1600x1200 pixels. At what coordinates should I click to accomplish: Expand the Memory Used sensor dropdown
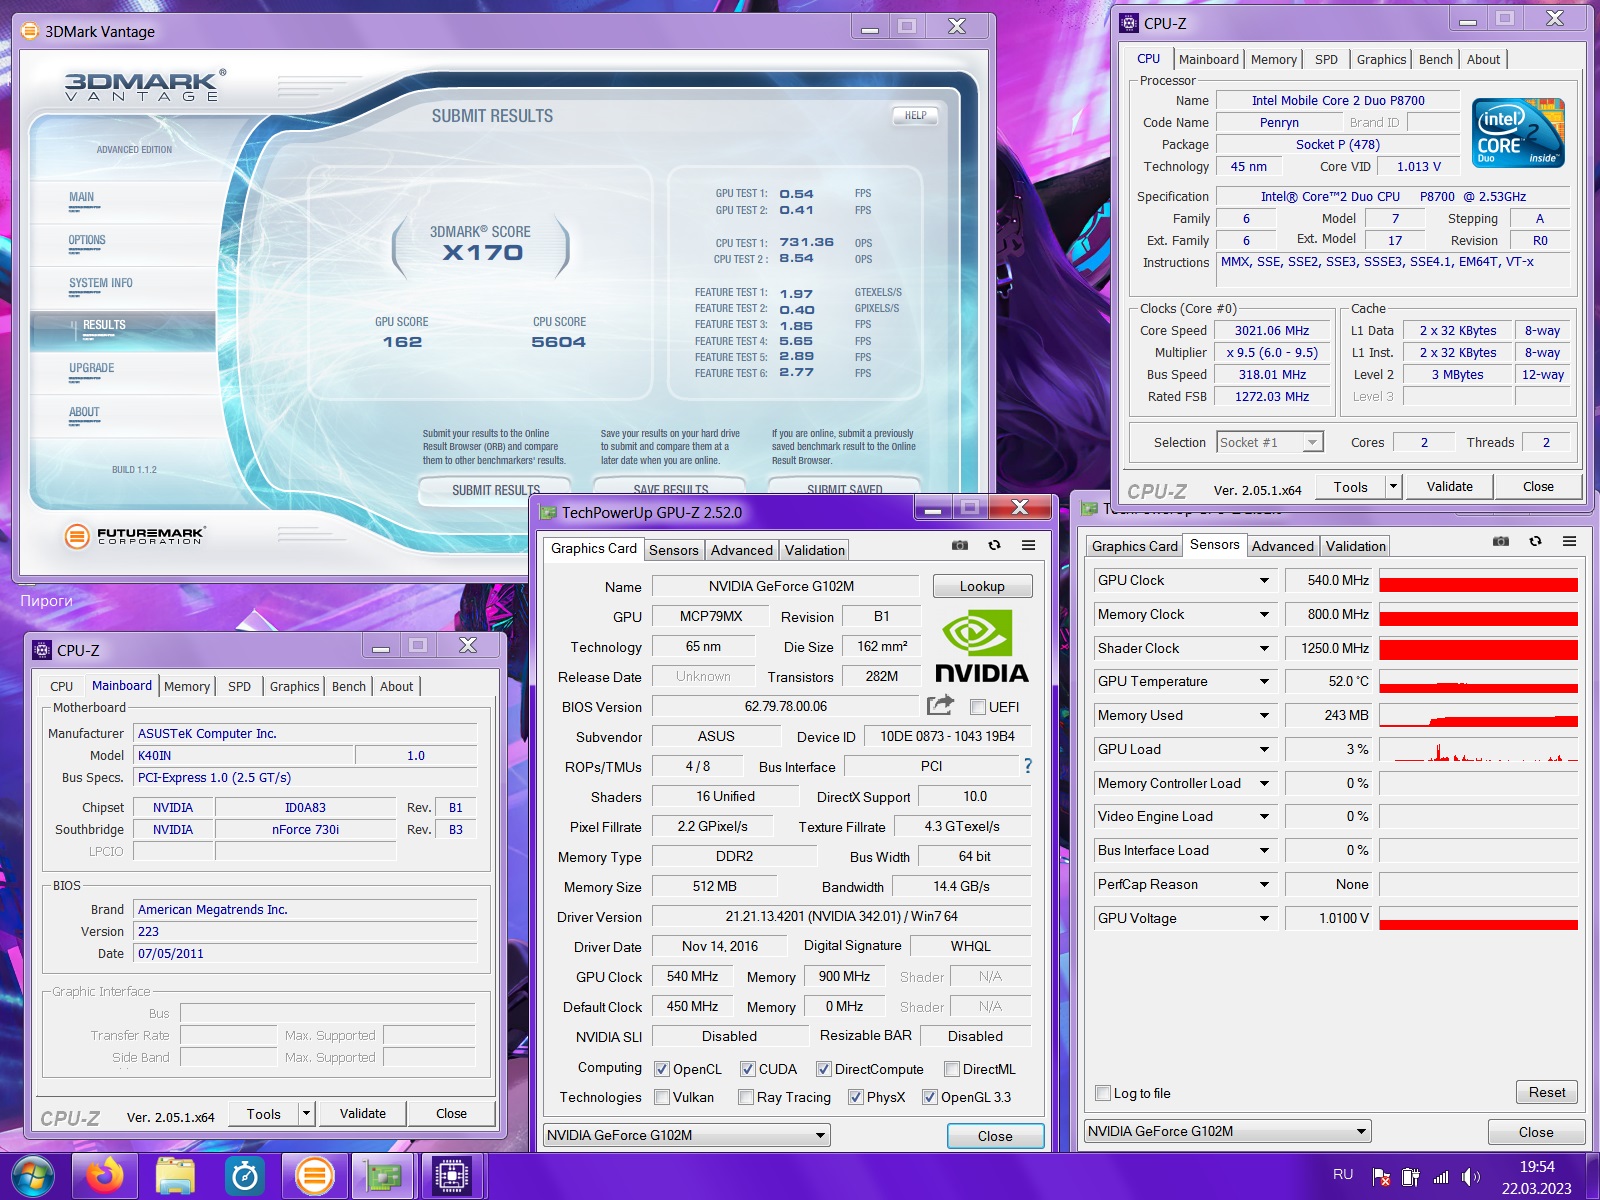pos(1264,715)
